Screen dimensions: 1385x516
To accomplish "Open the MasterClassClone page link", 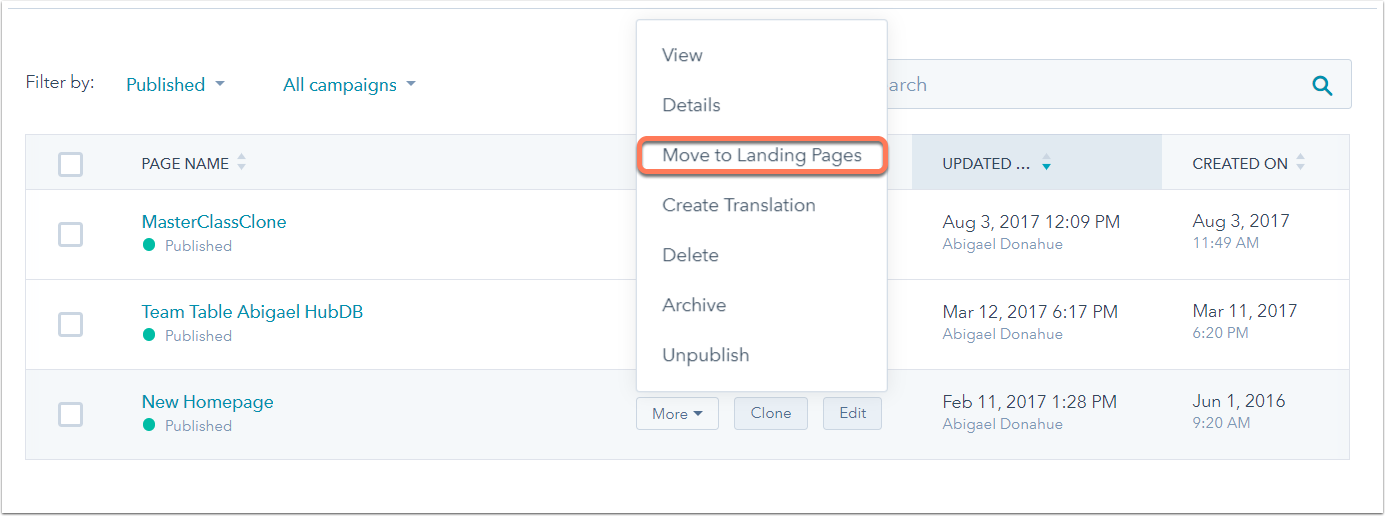I will click(214, 222).
